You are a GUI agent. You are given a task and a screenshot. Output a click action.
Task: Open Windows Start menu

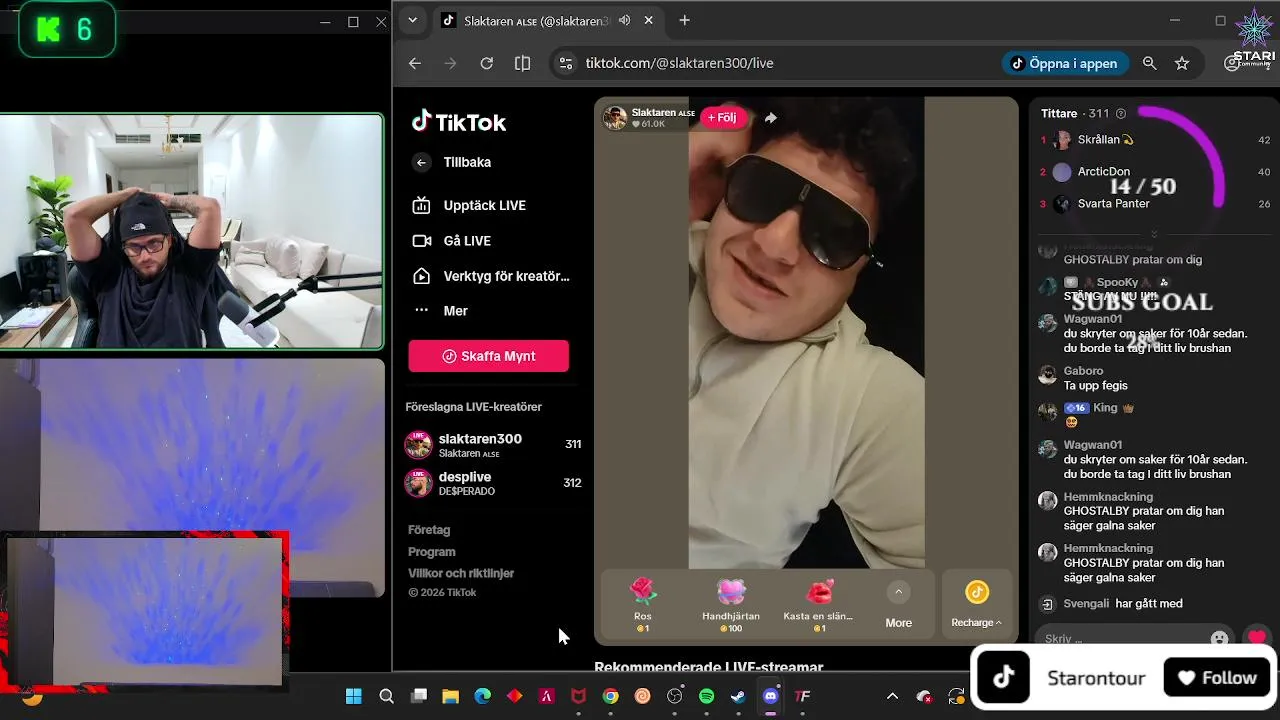coord(354,696)
